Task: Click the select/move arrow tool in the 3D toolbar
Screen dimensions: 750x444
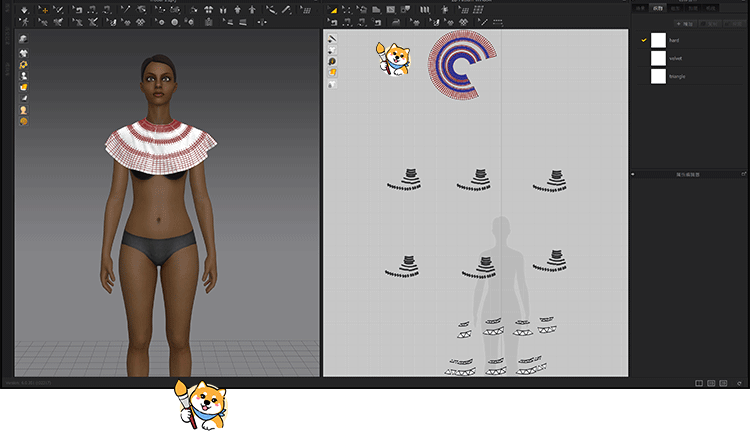Action: (43, 10)
